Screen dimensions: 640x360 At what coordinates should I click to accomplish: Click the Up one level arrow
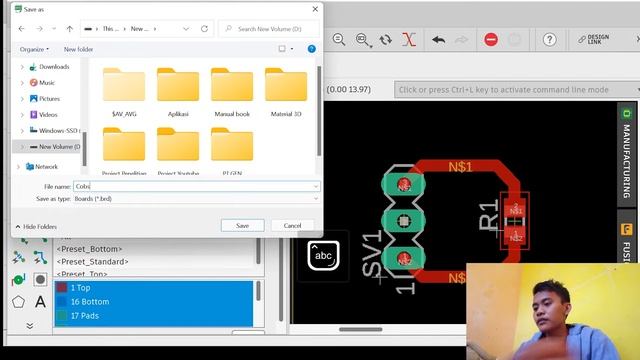pyautogui.click(x=69, y=29)
